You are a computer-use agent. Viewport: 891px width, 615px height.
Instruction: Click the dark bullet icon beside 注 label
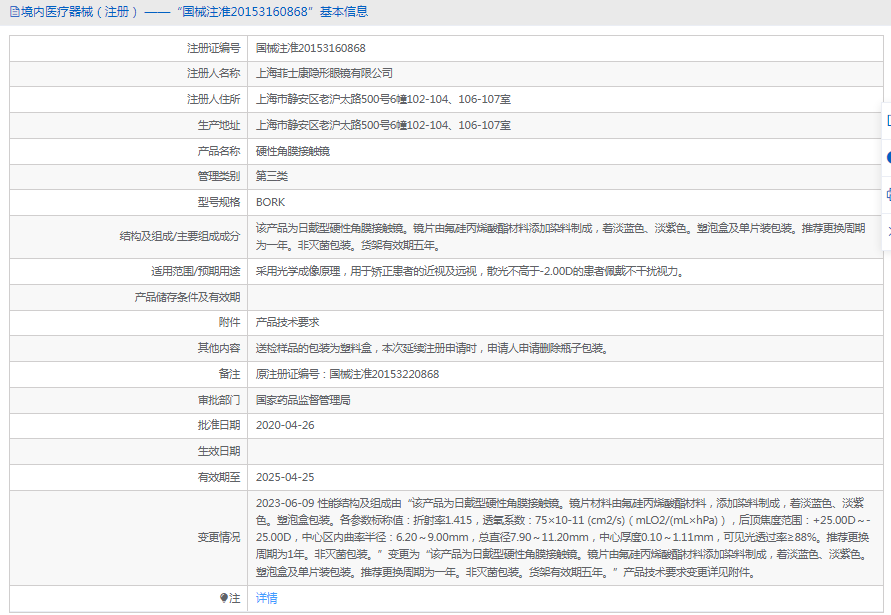[x=223, y=598]
